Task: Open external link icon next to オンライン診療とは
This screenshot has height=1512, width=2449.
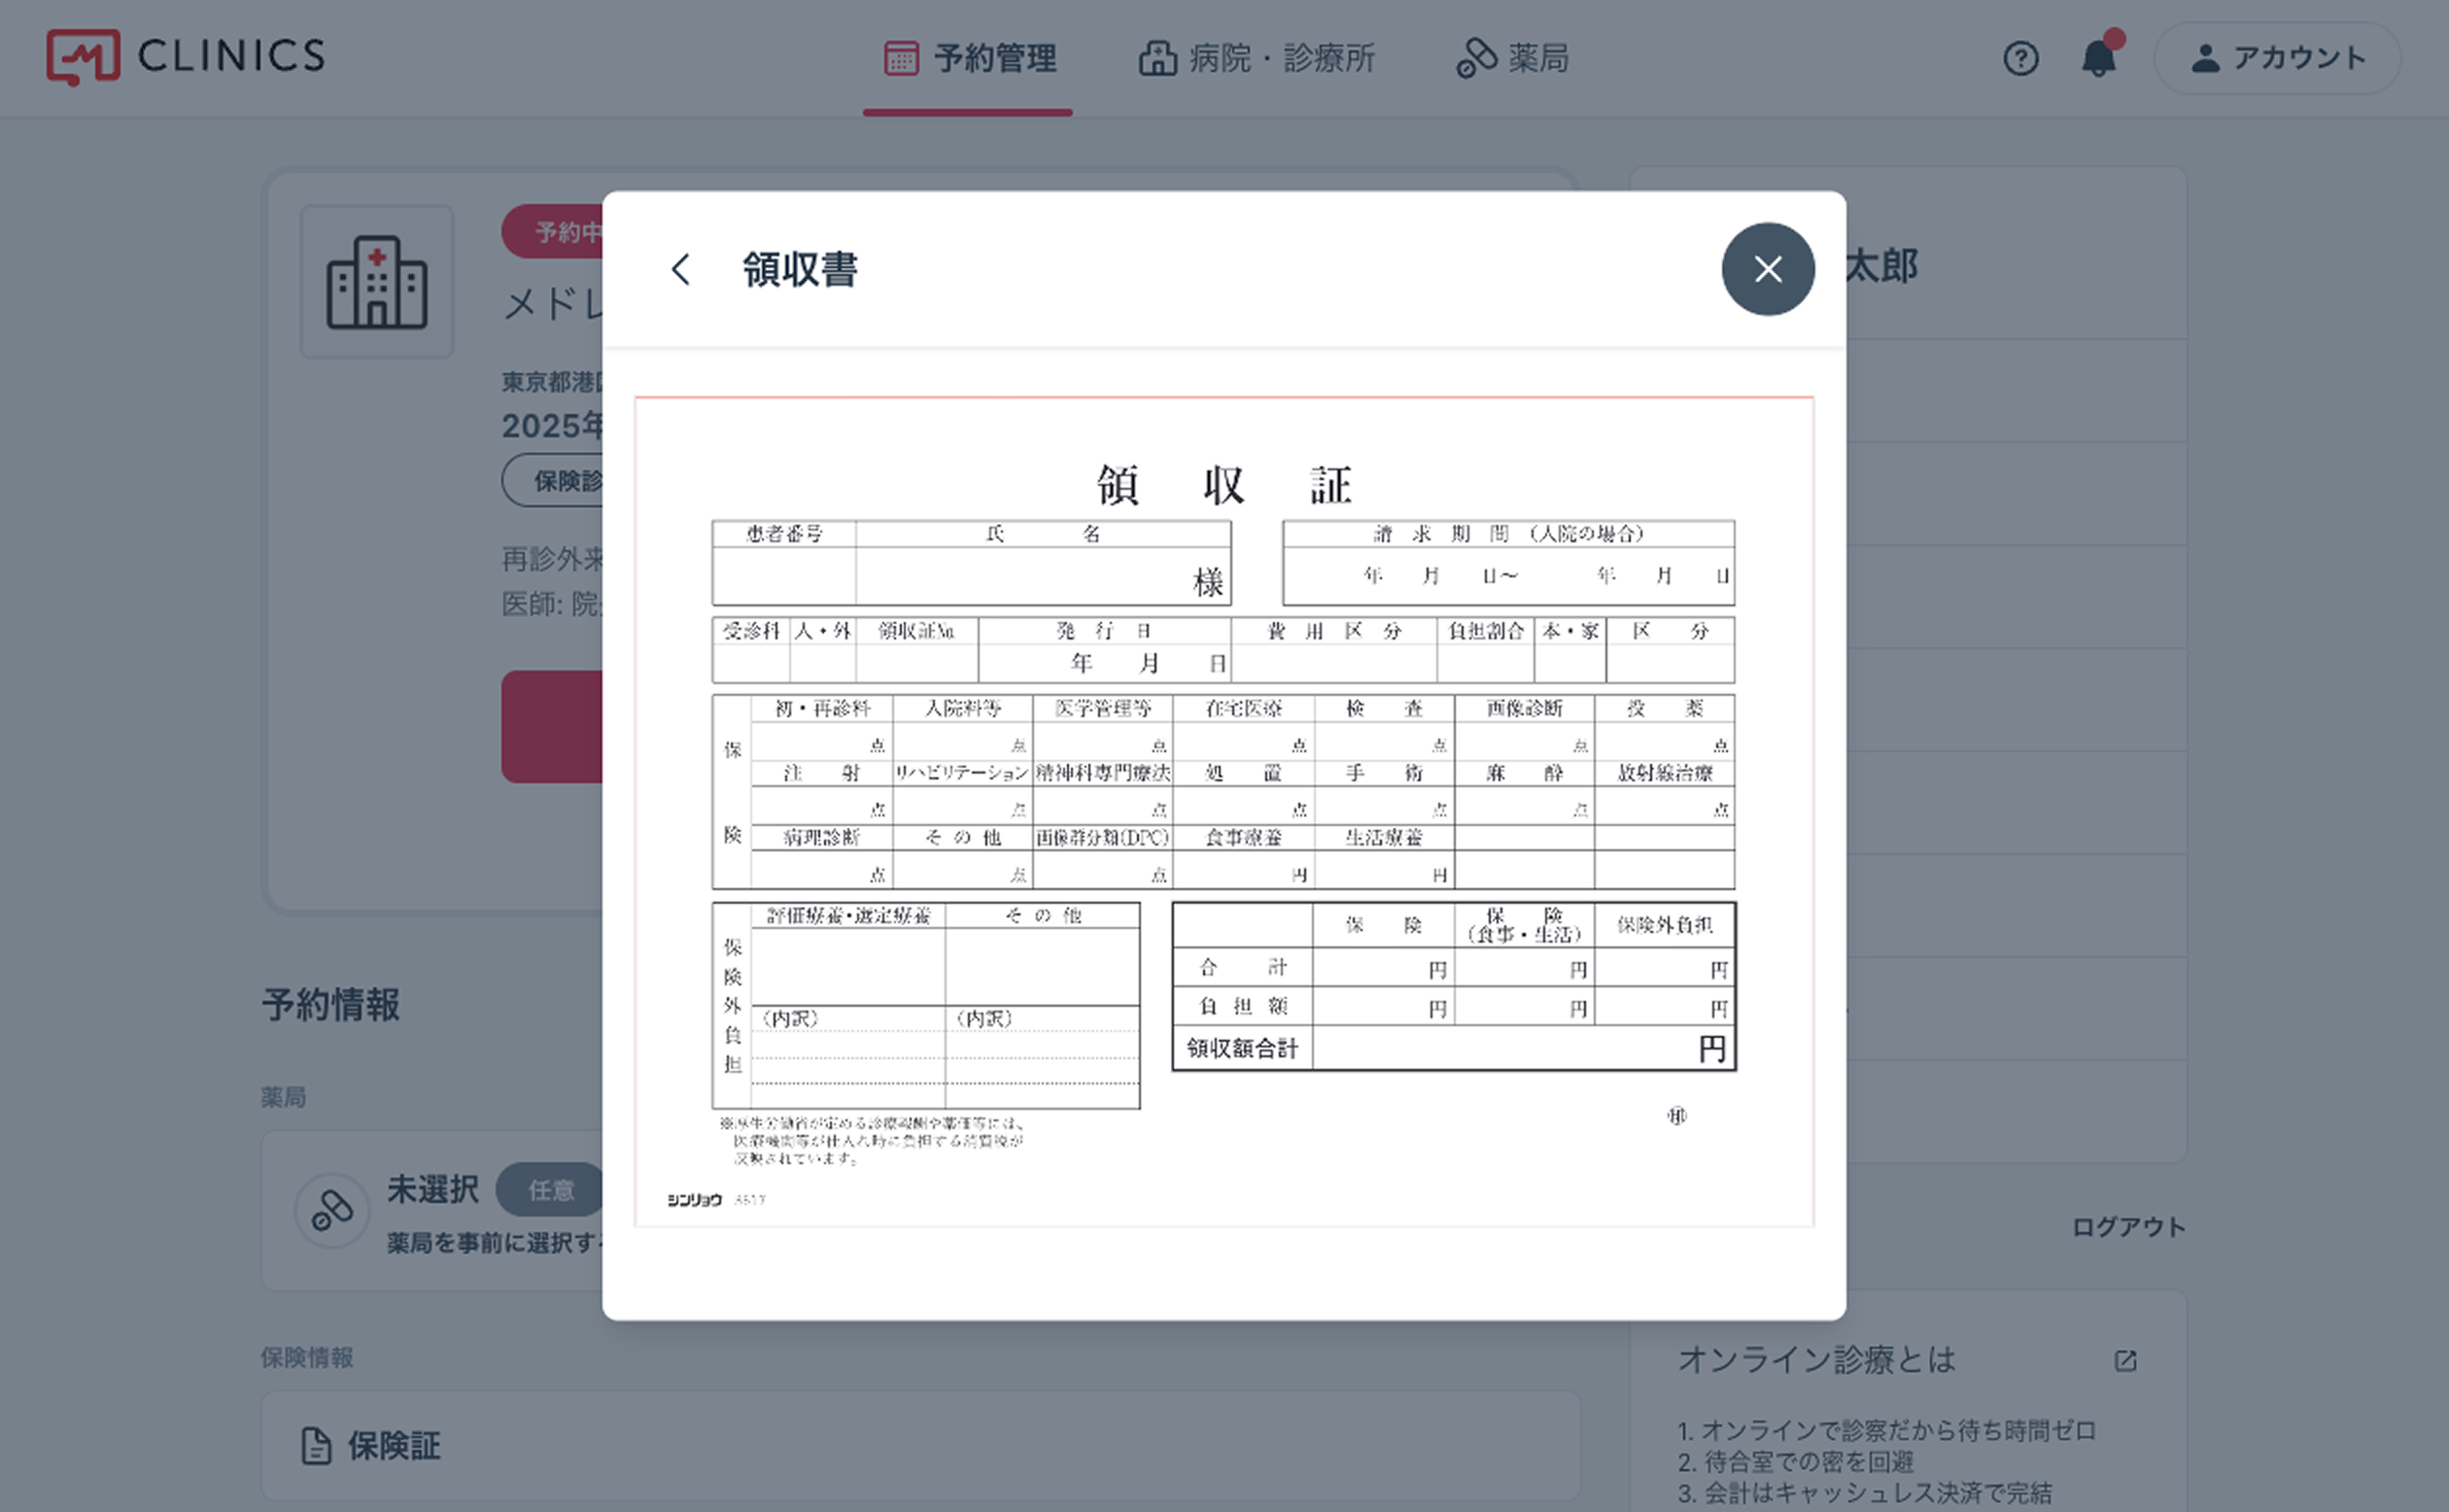Action: point(2125,1360)
